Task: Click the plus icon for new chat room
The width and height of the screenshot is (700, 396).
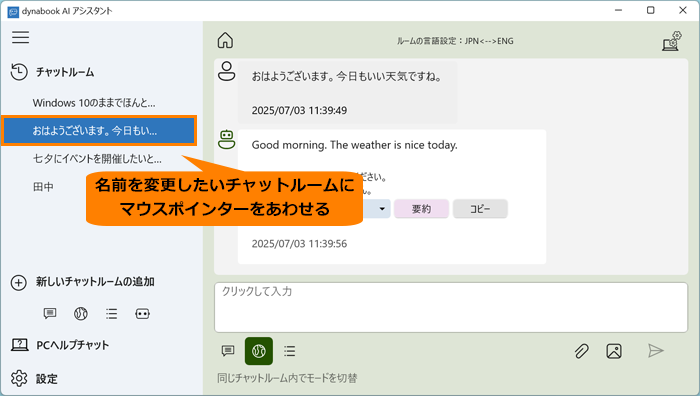Action: 19,283
